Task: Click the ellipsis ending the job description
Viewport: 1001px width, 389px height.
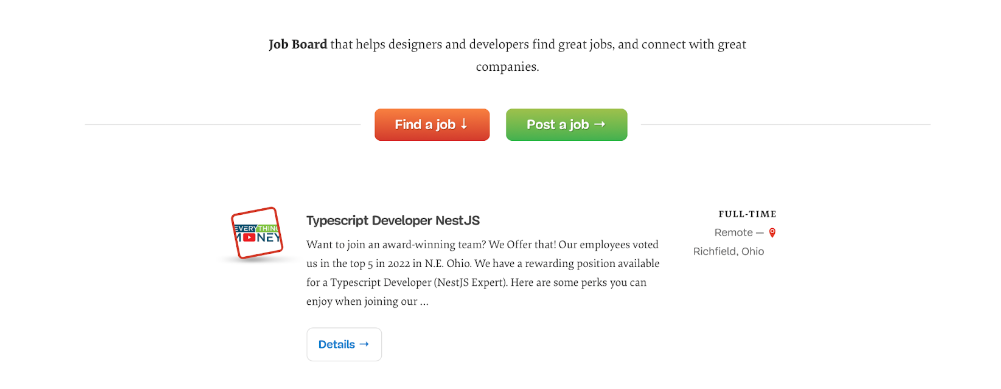Action: pos(424,303)
